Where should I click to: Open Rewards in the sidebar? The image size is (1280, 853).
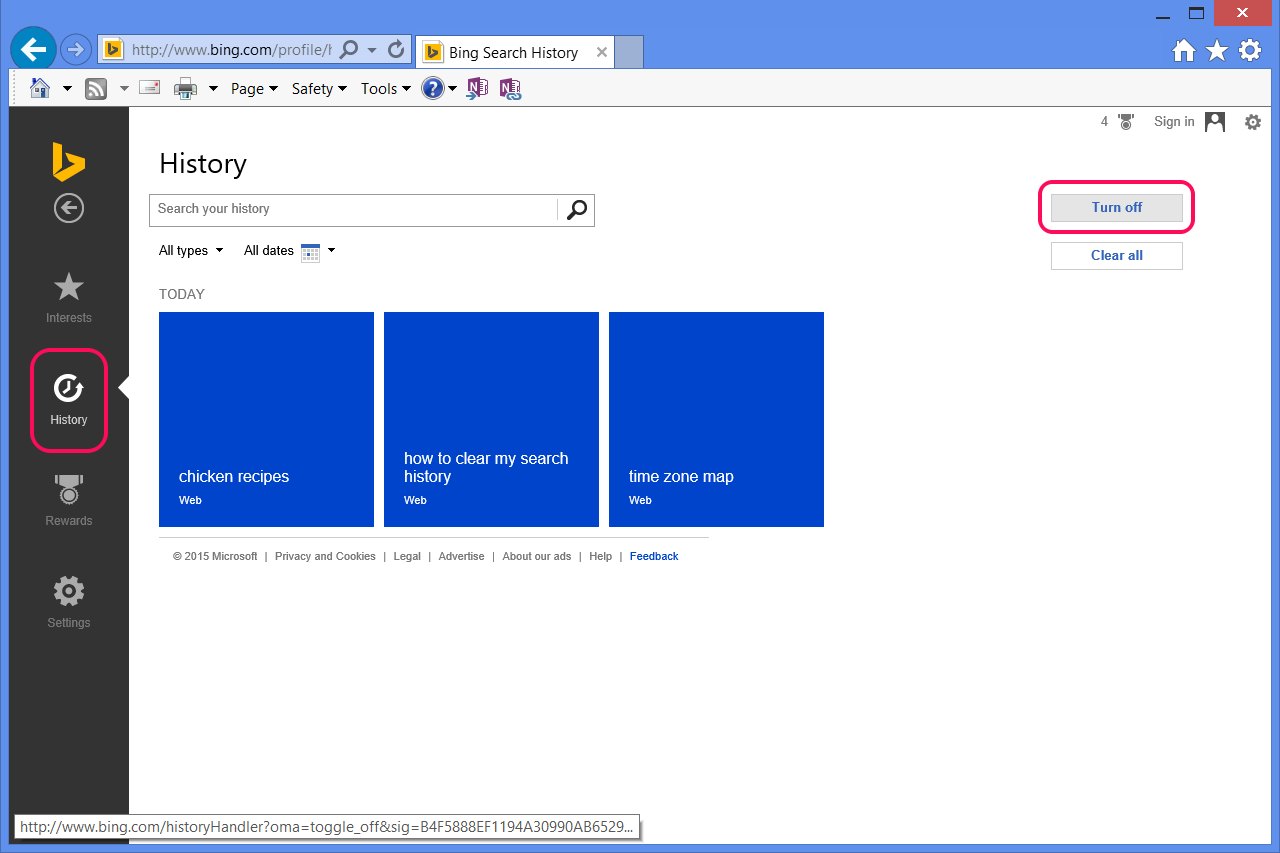[x=68, y=501]
